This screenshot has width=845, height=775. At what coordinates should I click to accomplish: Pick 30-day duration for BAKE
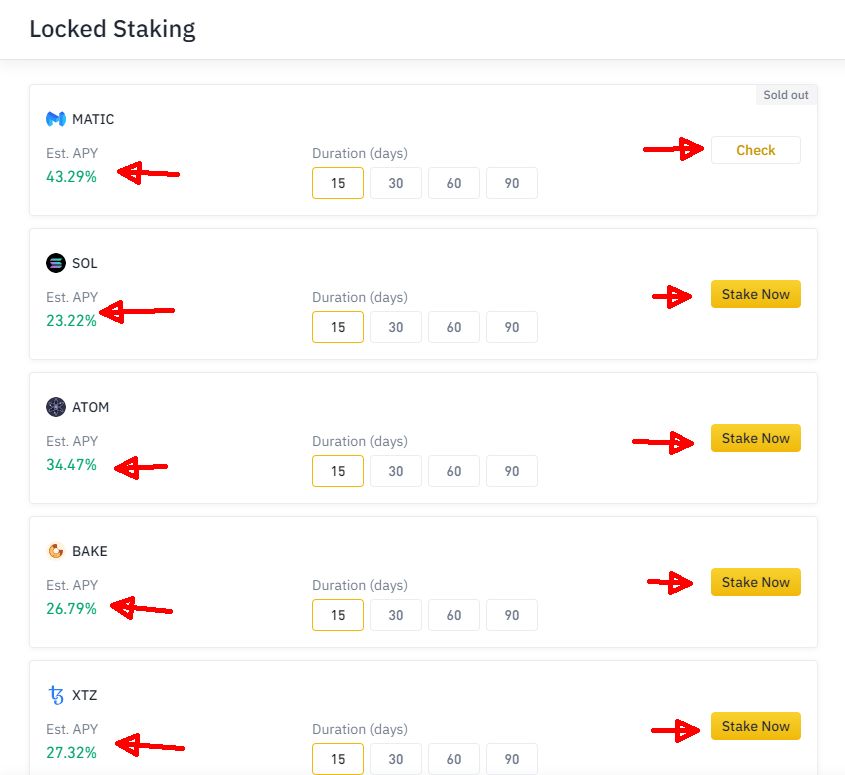(396, 615)
